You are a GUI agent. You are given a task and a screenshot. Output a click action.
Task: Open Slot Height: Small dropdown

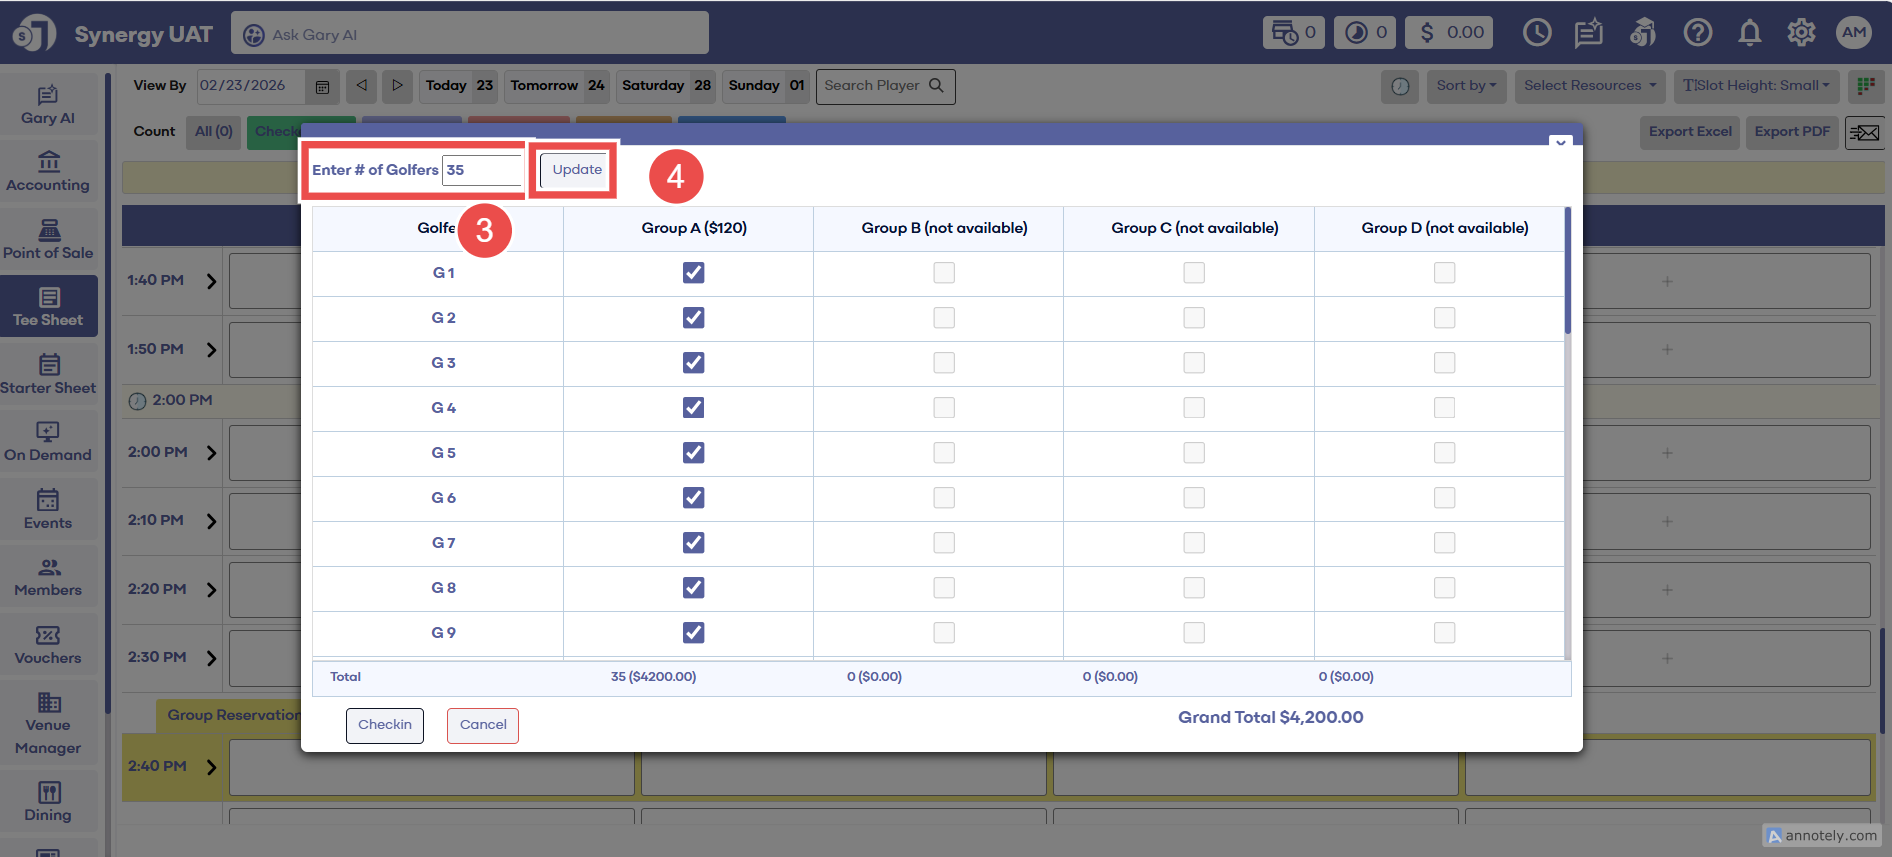pyautogui.click(x=1756, y=86)
